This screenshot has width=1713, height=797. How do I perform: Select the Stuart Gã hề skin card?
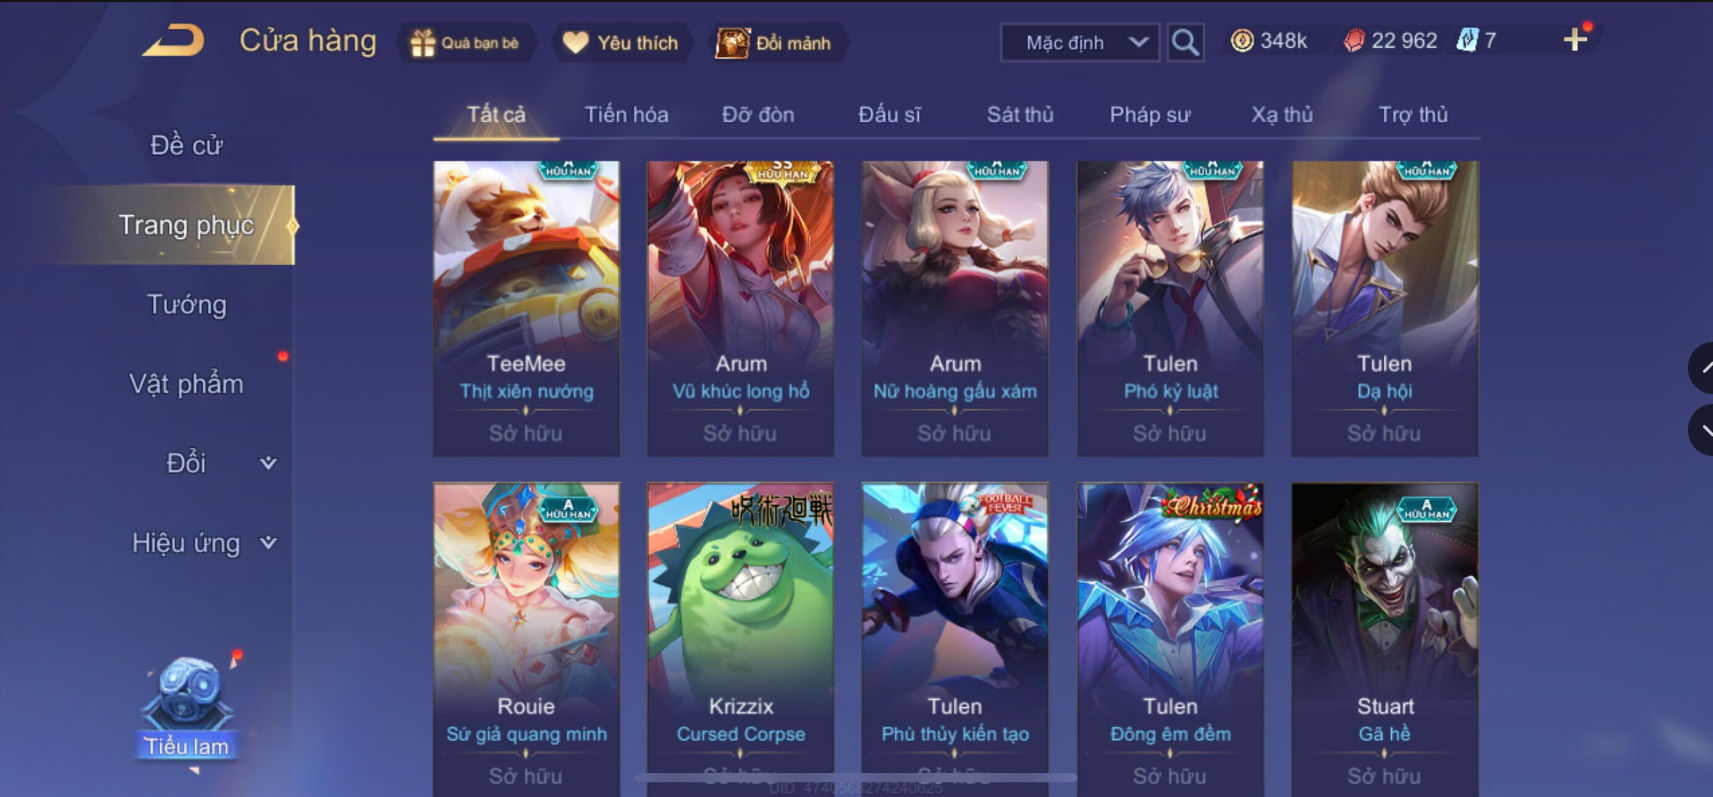[x=1385, y=640]
